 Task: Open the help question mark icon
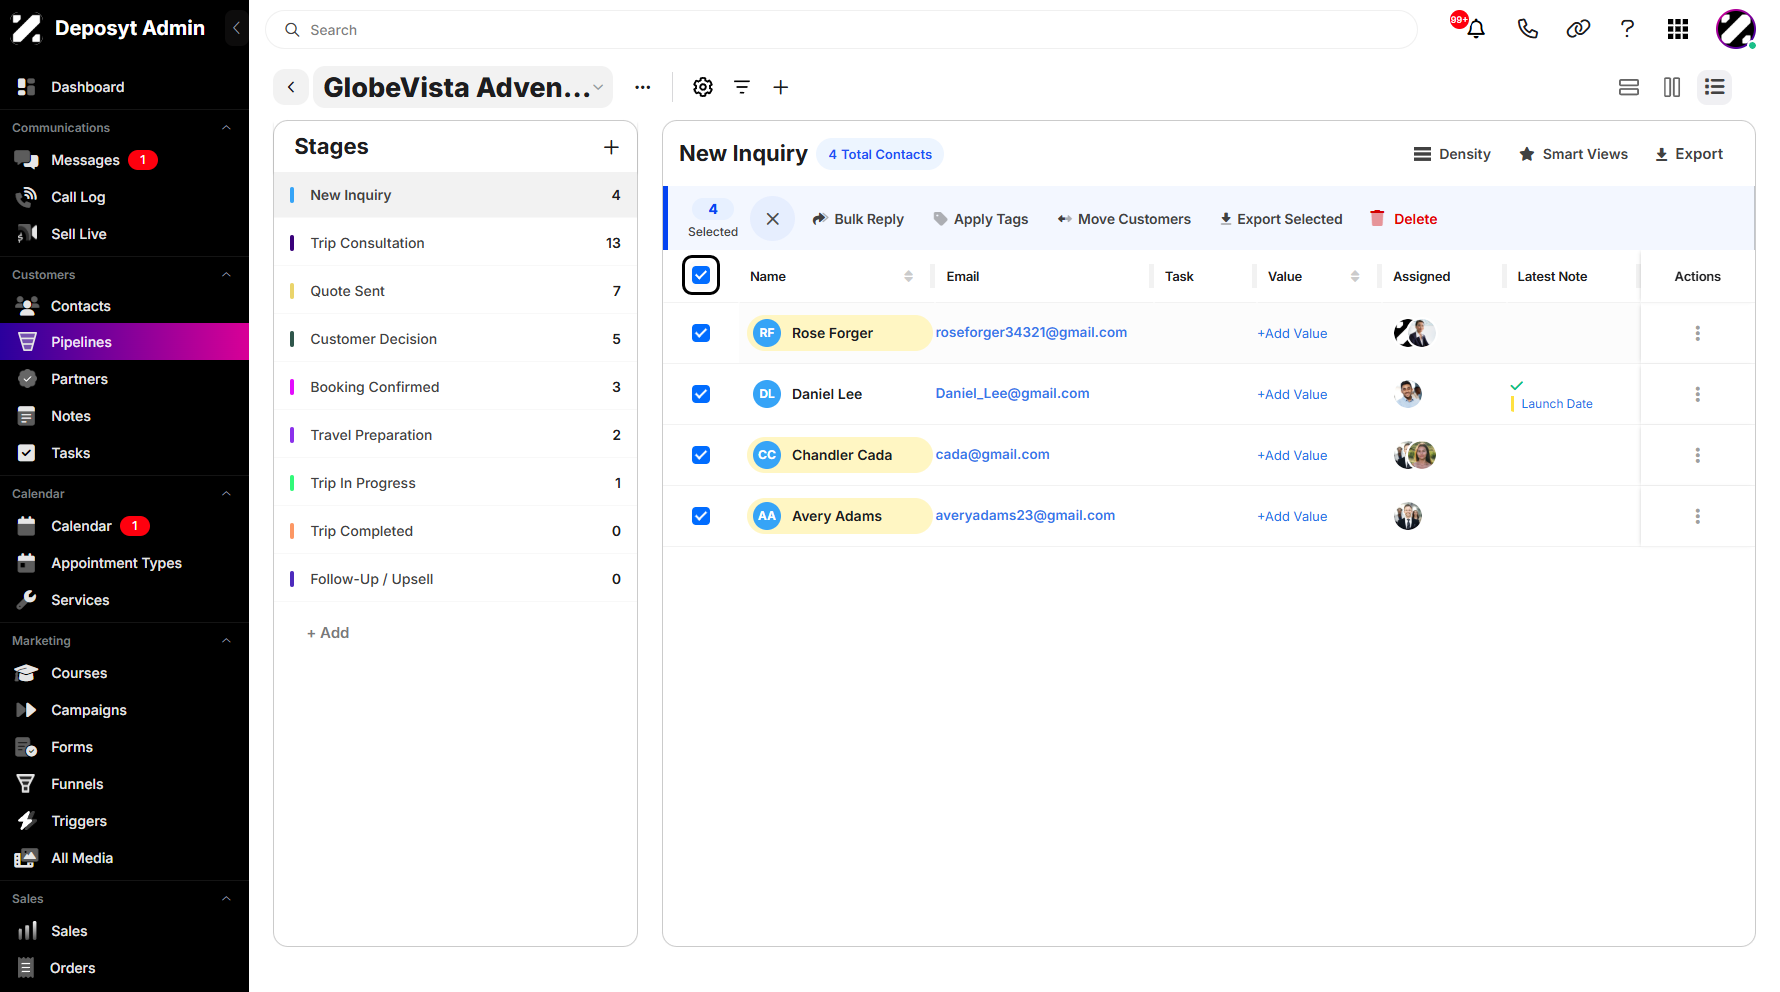[1627, 29]
